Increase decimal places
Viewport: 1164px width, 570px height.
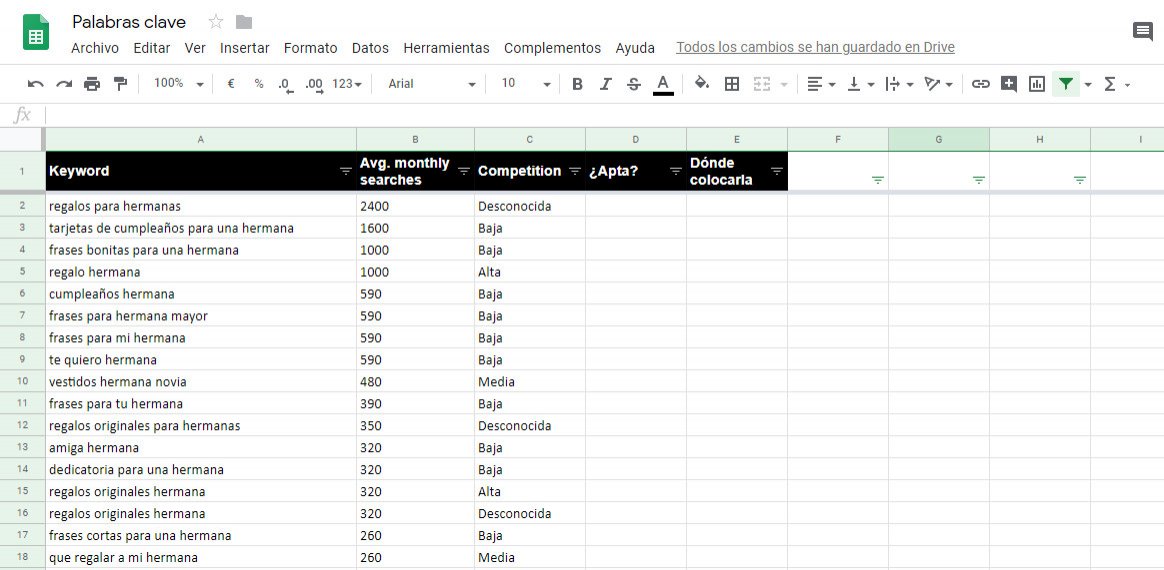314,85
